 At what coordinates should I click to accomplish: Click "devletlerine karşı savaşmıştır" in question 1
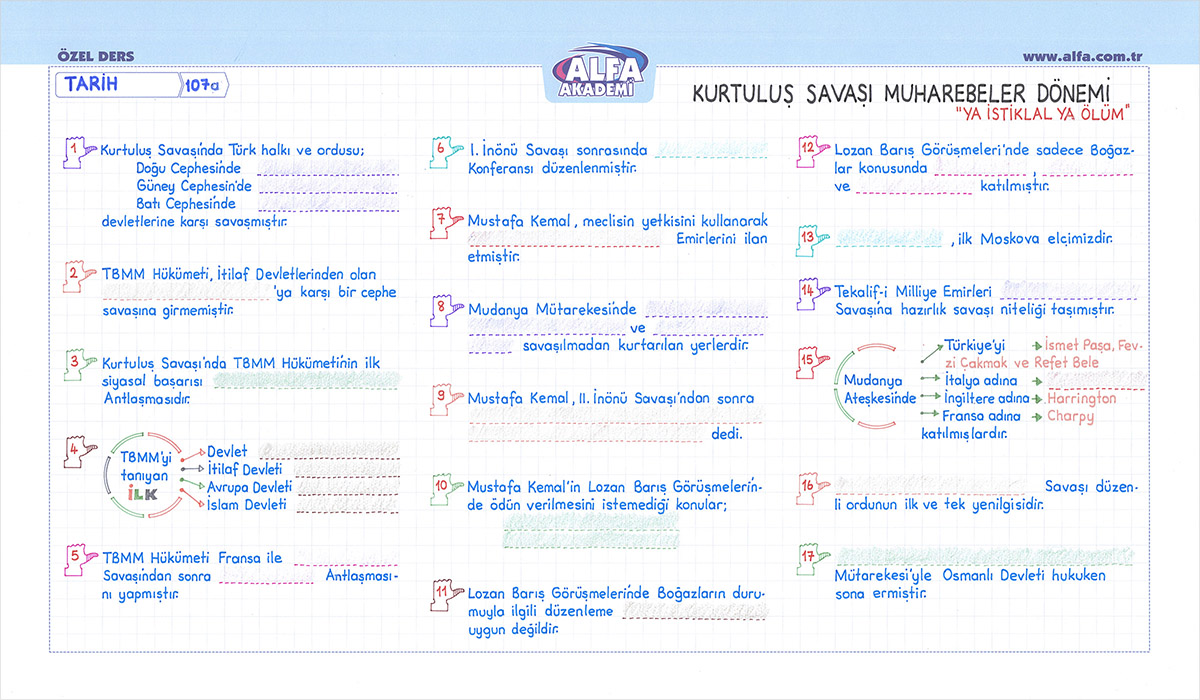tap(194, 221)
